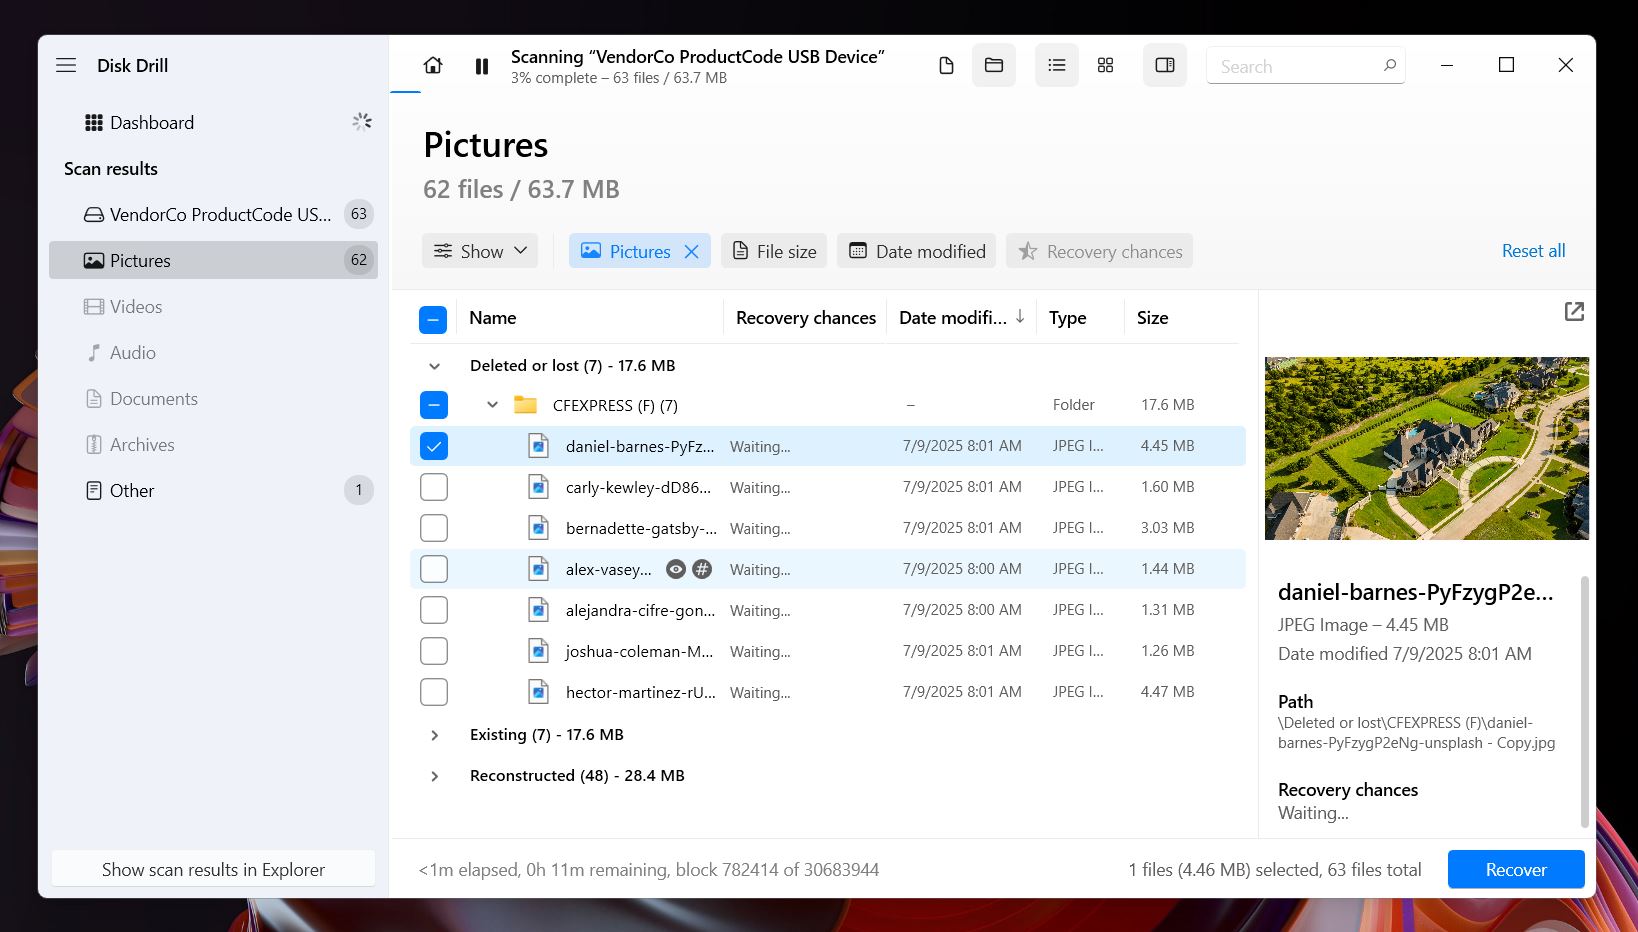The height and width of the screenshot is (932, 1638).
Task: Go to the home screen
Action: 433,65
